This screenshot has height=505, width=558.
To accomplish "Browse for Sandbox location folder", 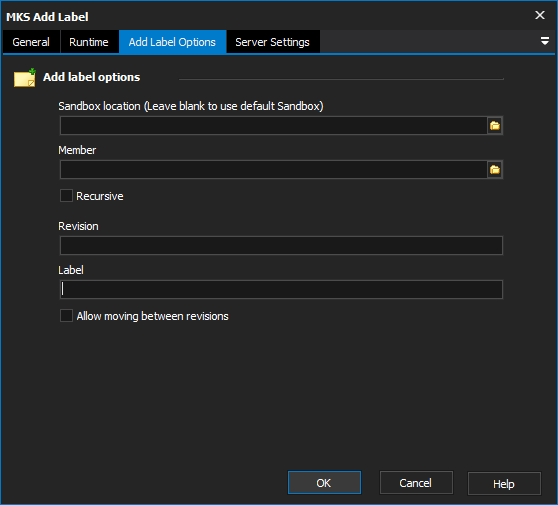I will (x=495, y=126).
